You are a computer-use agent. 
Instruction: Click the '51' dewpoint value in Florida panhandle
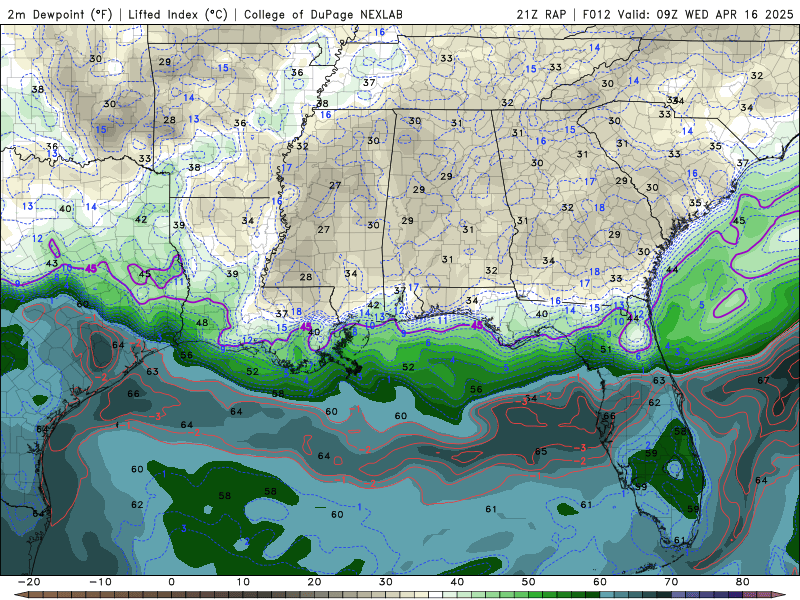[x=606, y=349]
